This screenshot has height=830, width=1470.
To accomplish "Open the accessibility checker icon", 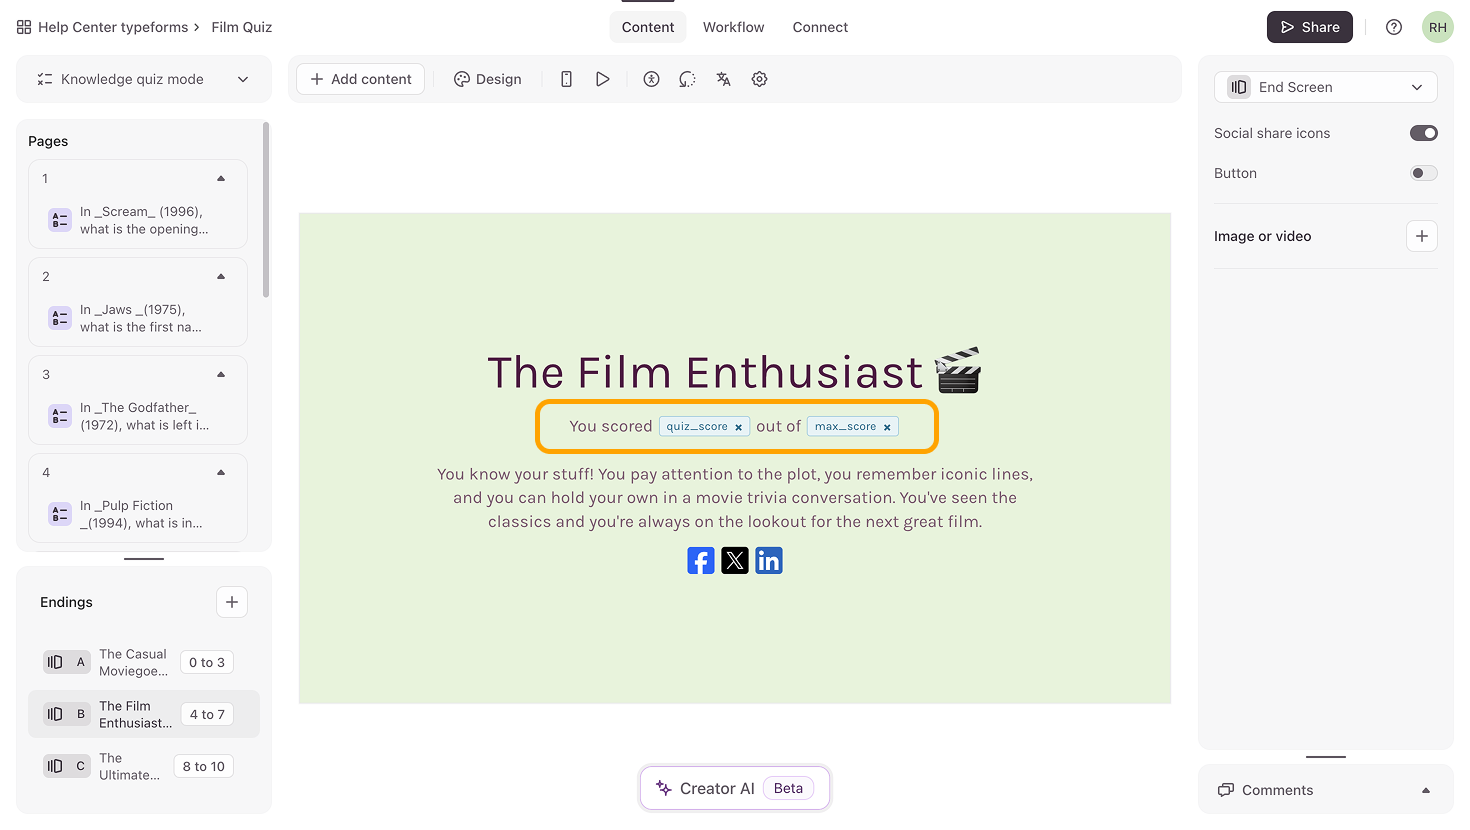I will (x=651, y=79).
